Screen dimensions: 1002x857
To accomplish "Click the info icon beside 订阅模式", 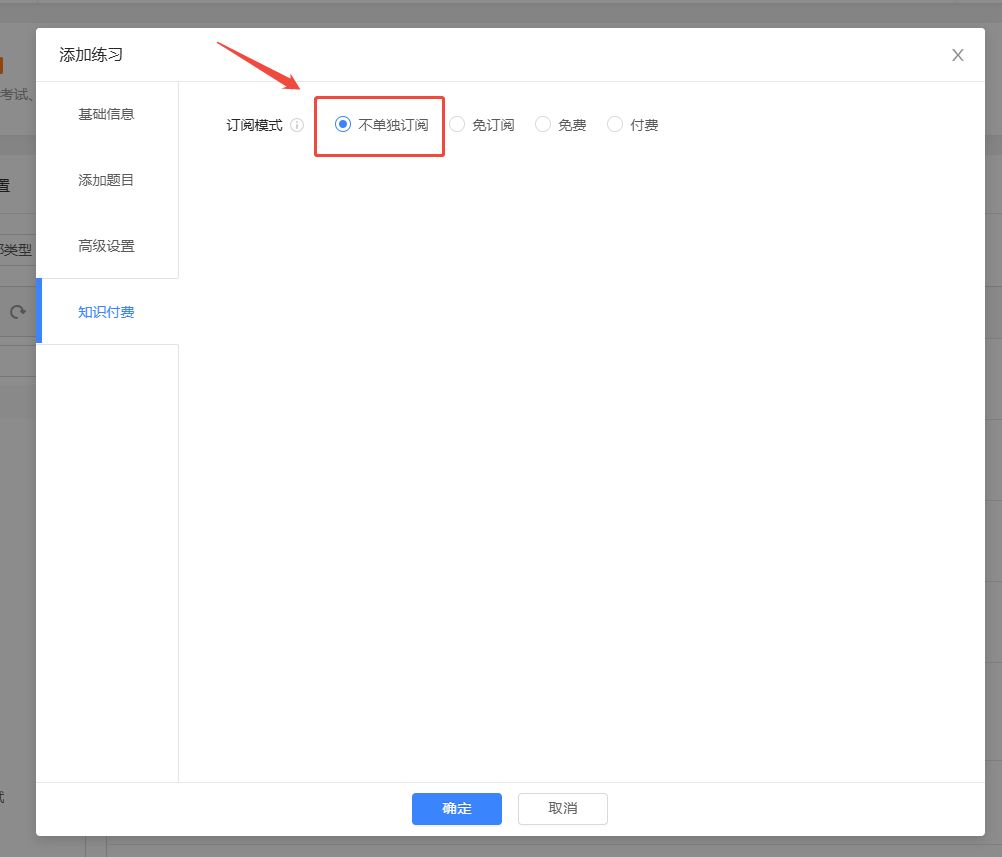I will 297,126.
